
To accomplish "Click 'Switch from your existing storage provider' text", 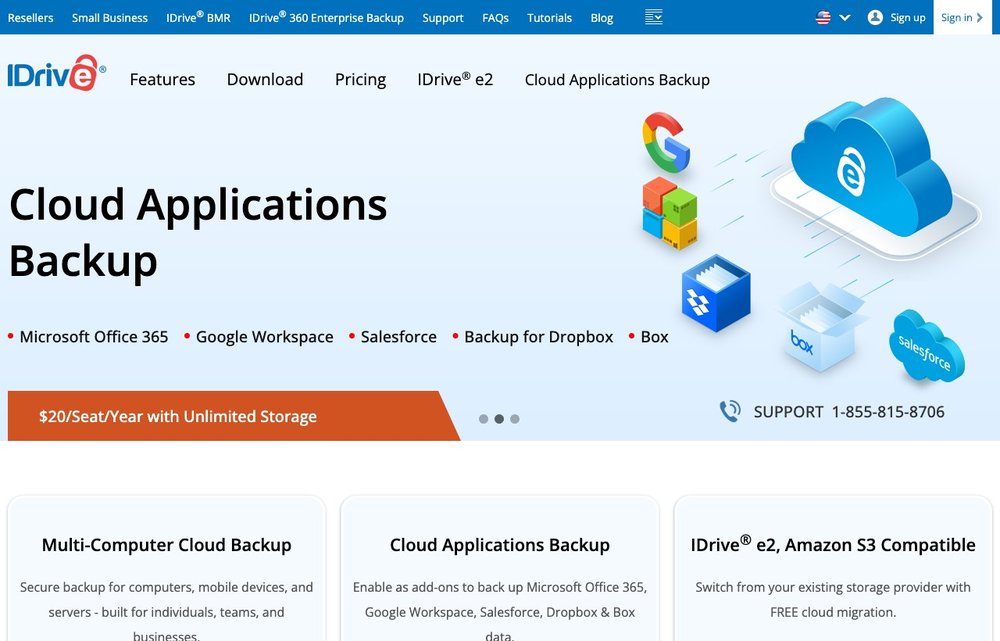I will click(x=833, y=600).
